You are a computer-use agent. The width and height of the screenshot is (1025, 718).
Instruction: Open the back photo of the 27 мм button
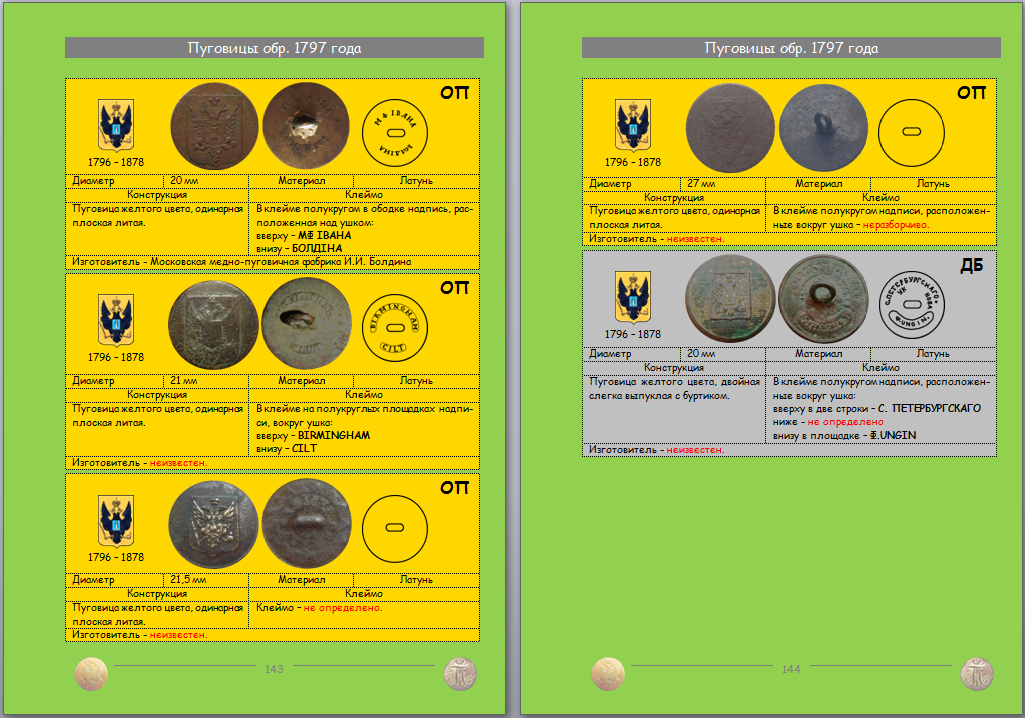(x=822, y=128)
